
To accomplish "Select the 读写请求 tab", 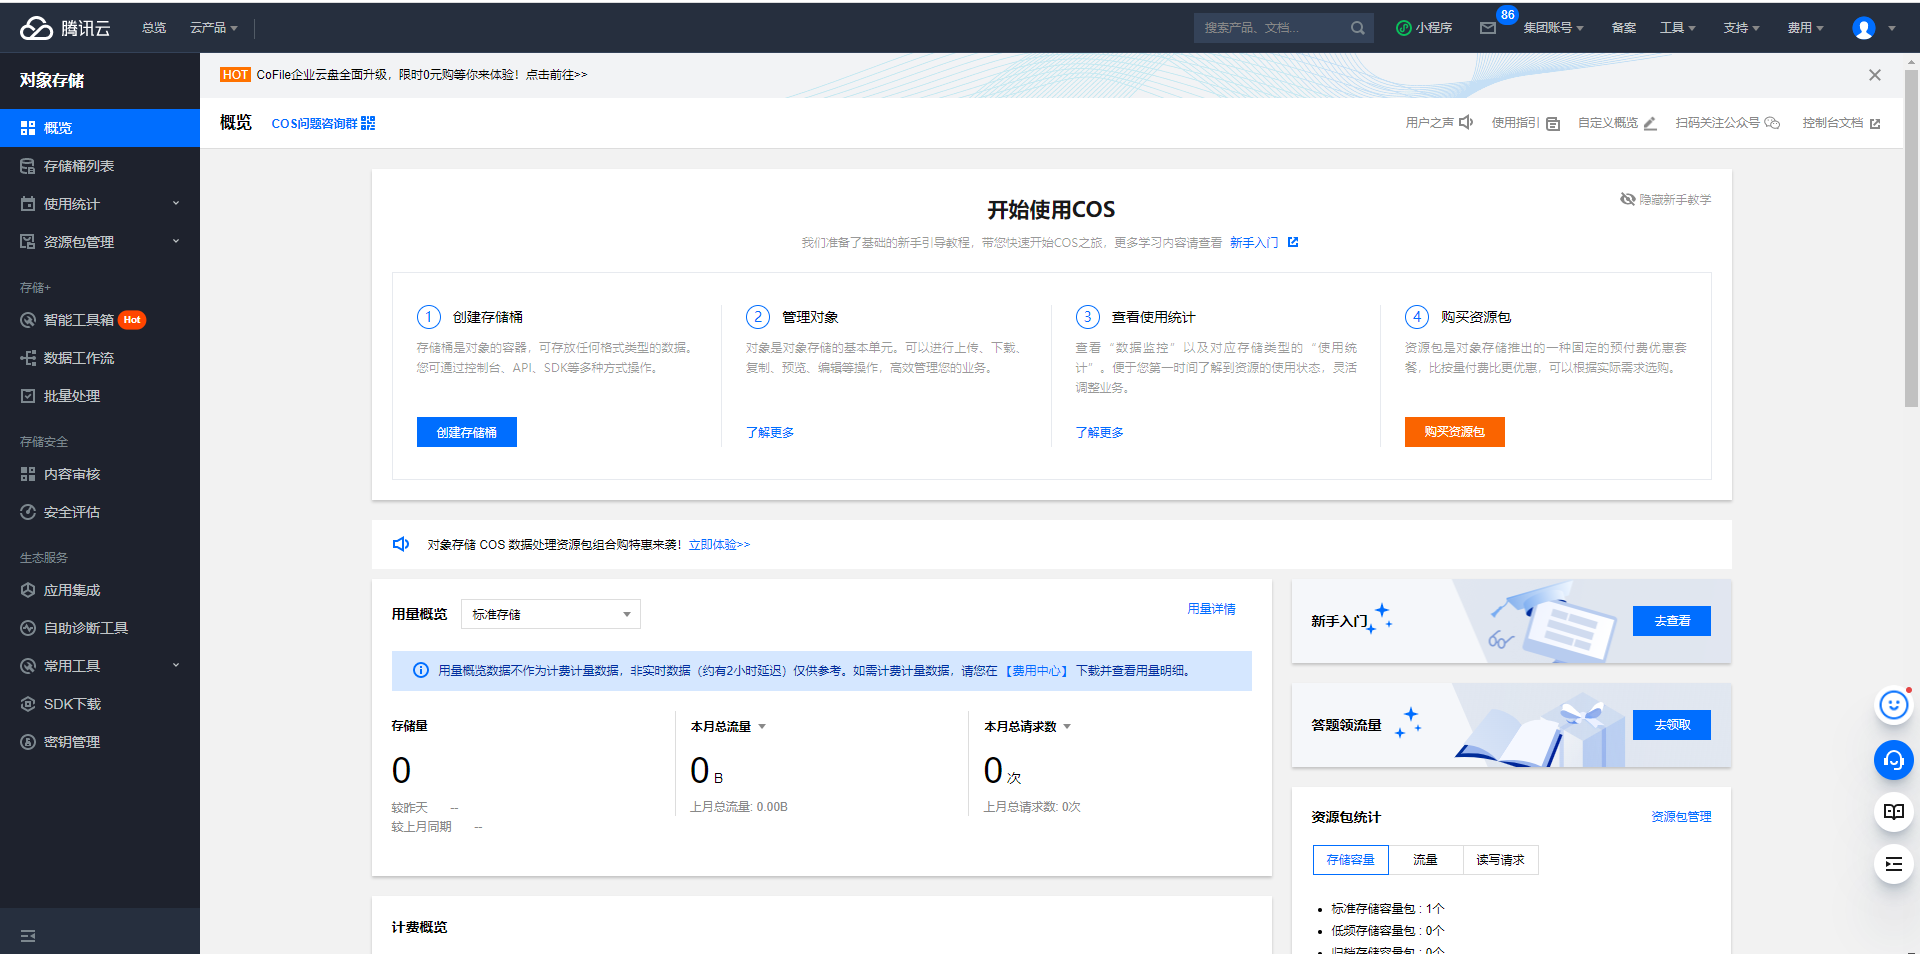I will point(1500,860).
